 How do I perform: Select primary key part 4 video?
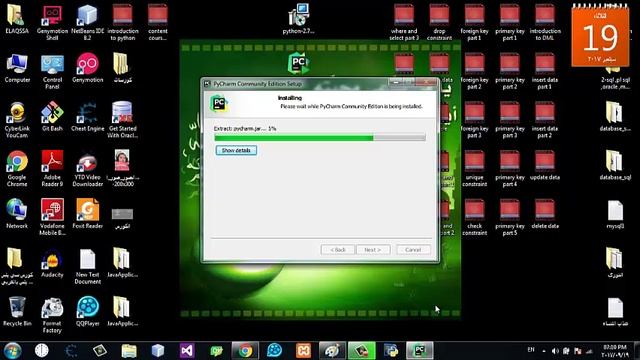click(509, 169)
